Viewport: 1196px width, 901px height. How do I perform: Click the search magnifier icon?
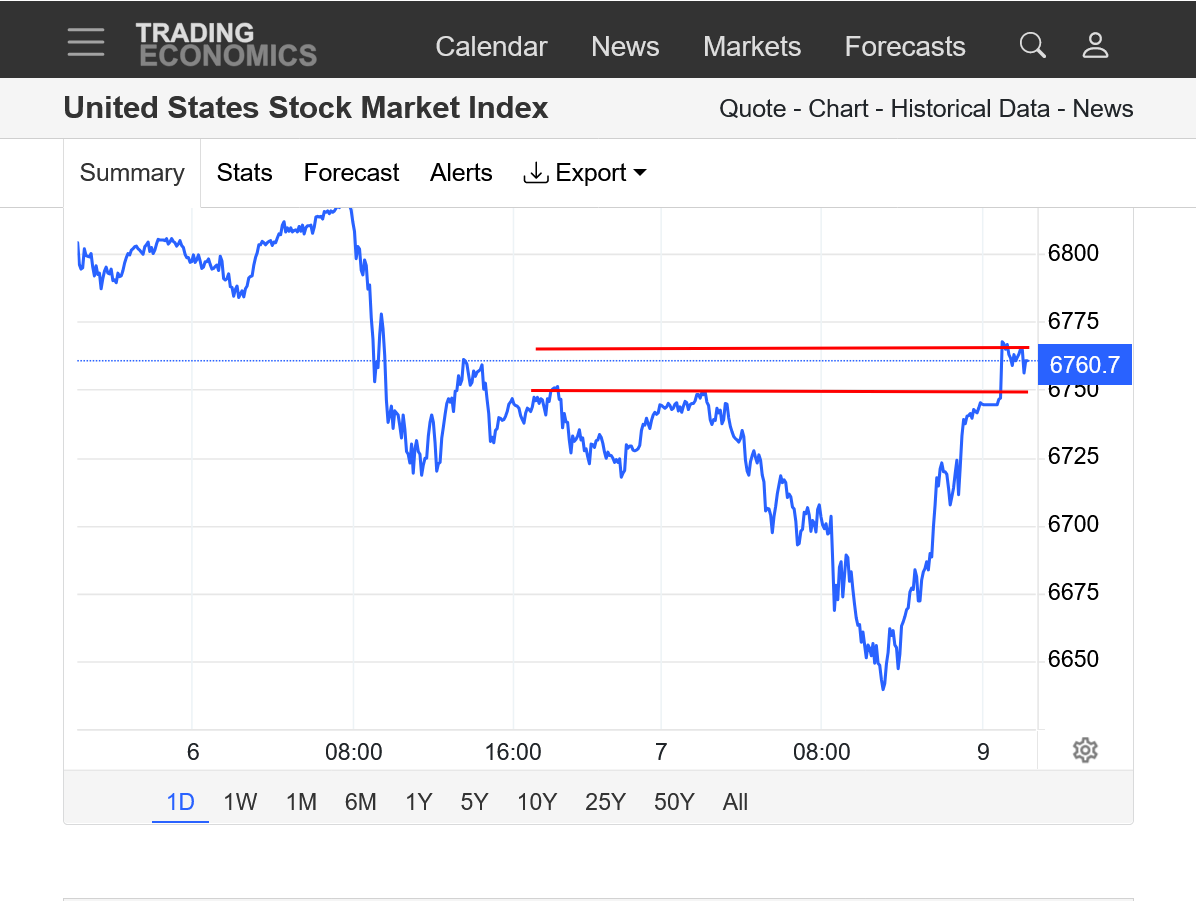[1032, 45]
